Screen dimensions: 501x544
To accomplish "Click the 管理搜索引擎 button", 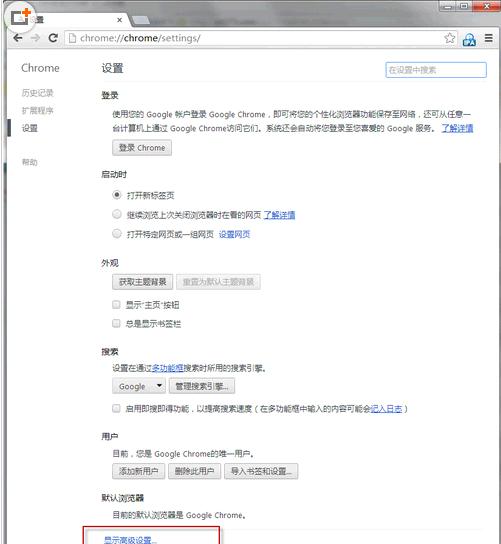I will (x=202, y=386).
